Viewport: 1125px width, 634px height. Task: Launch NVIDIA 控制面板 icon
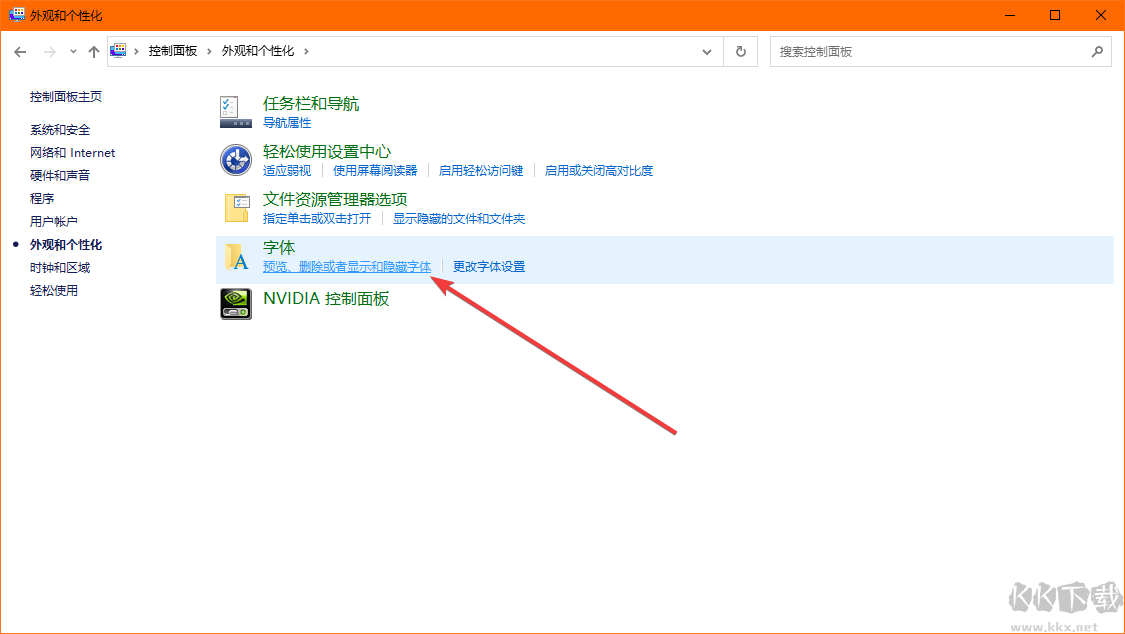click(235, 304)
